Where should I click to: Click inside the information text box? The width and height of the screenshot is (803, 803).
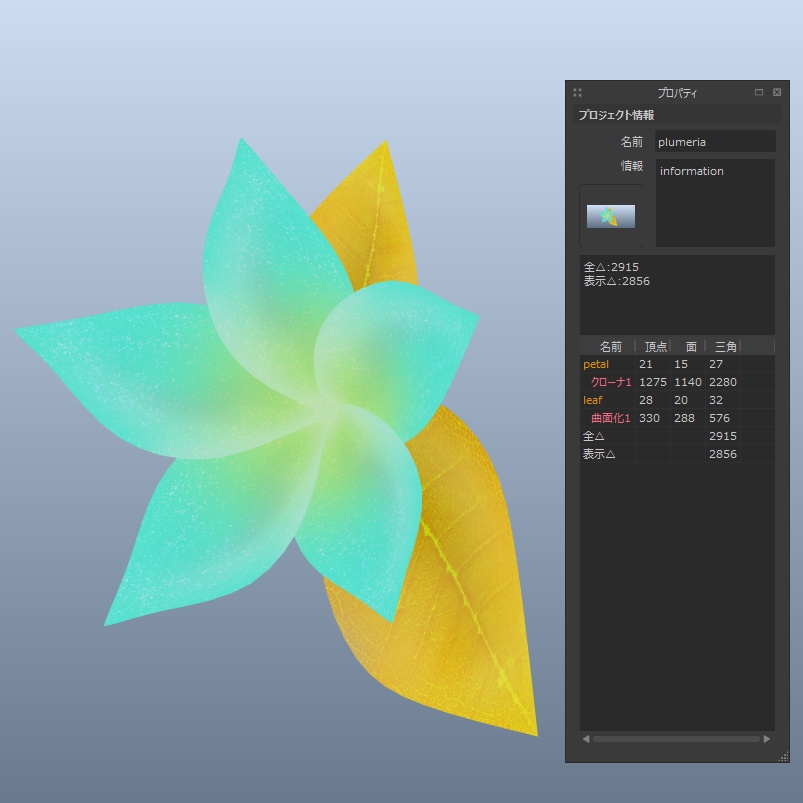click(714, 200)
